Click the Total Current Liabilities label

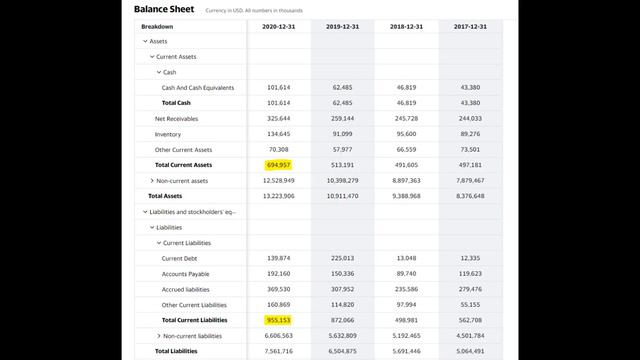pyautogui.click(x=194, y=320)
